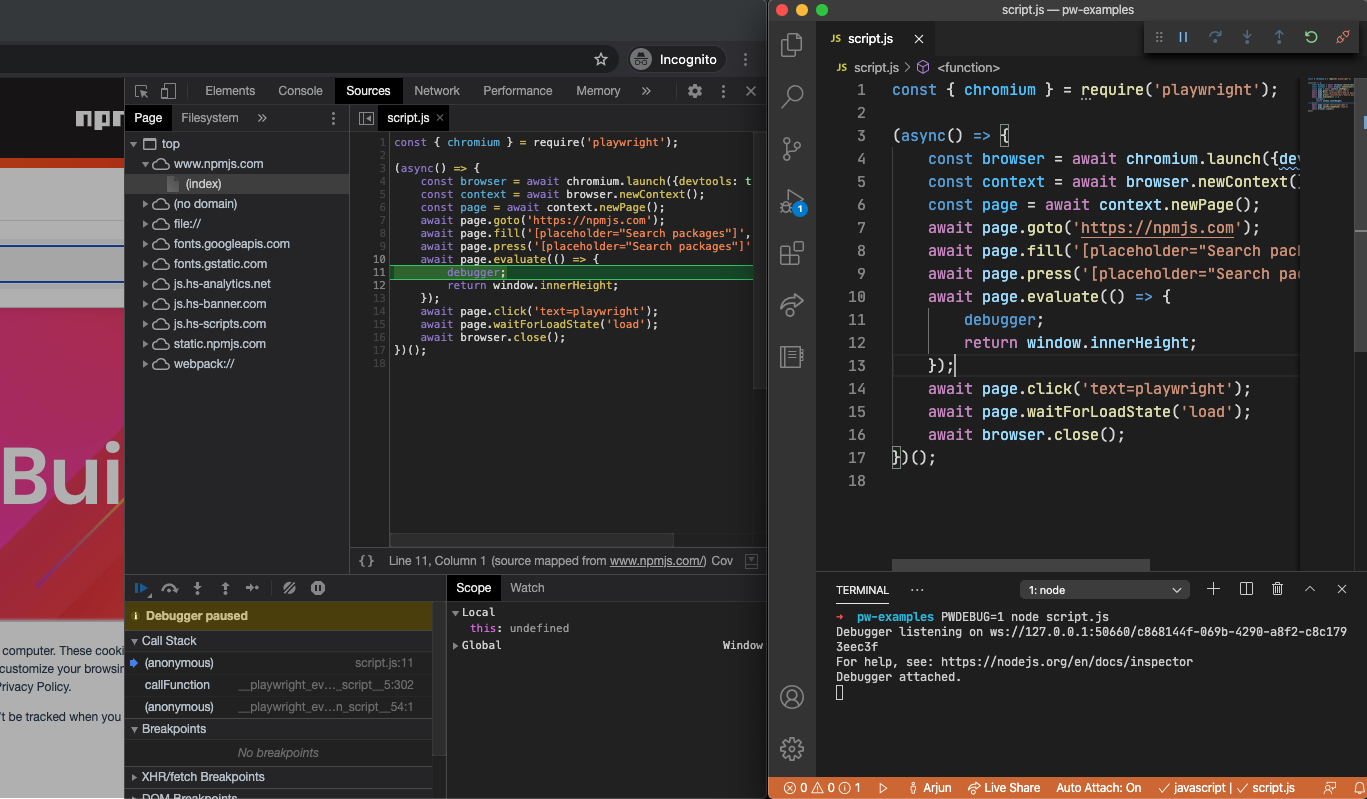Switch to DevTools Network tab

pos(437,91)
